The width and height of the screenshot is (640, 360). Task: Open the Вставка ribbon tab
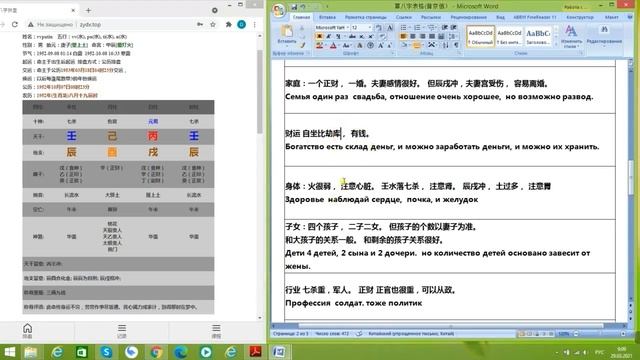tap(327, 17)
